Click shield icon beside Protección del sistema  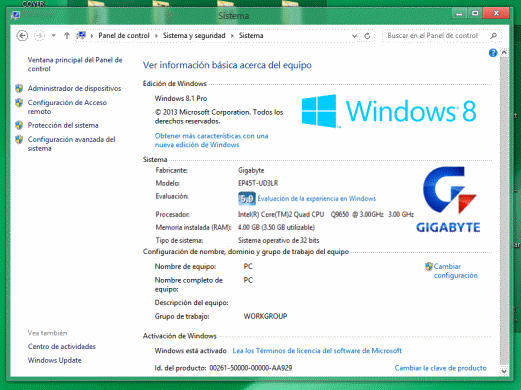(x=19, y=125)
